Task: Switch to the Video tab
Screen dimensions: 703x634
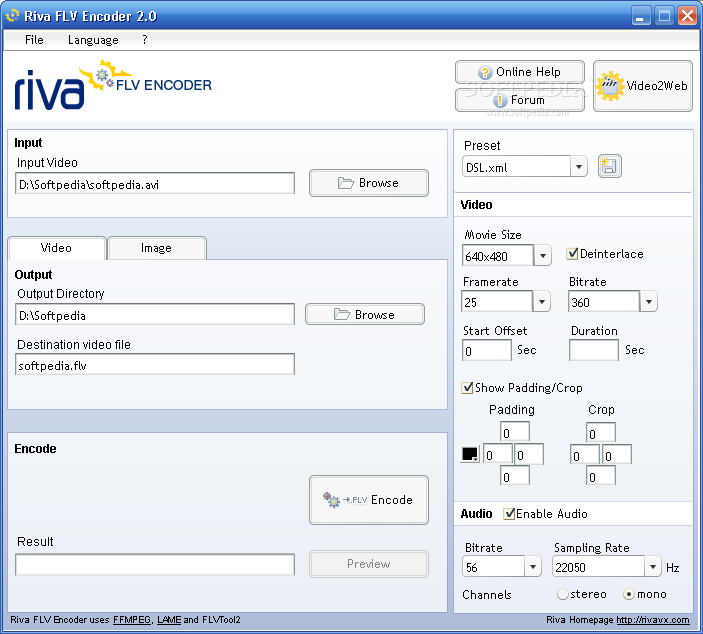Action: point(56,248)
